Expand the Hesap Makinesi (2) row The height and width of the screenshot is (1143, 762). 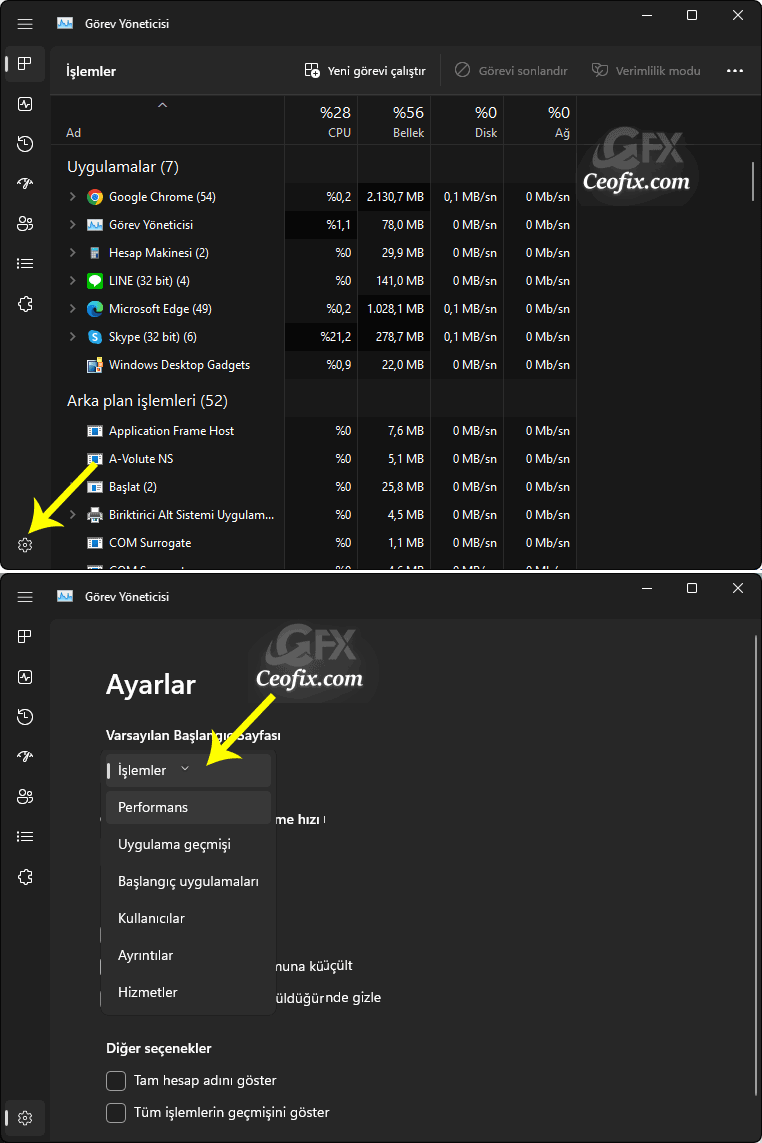point(72,253)
